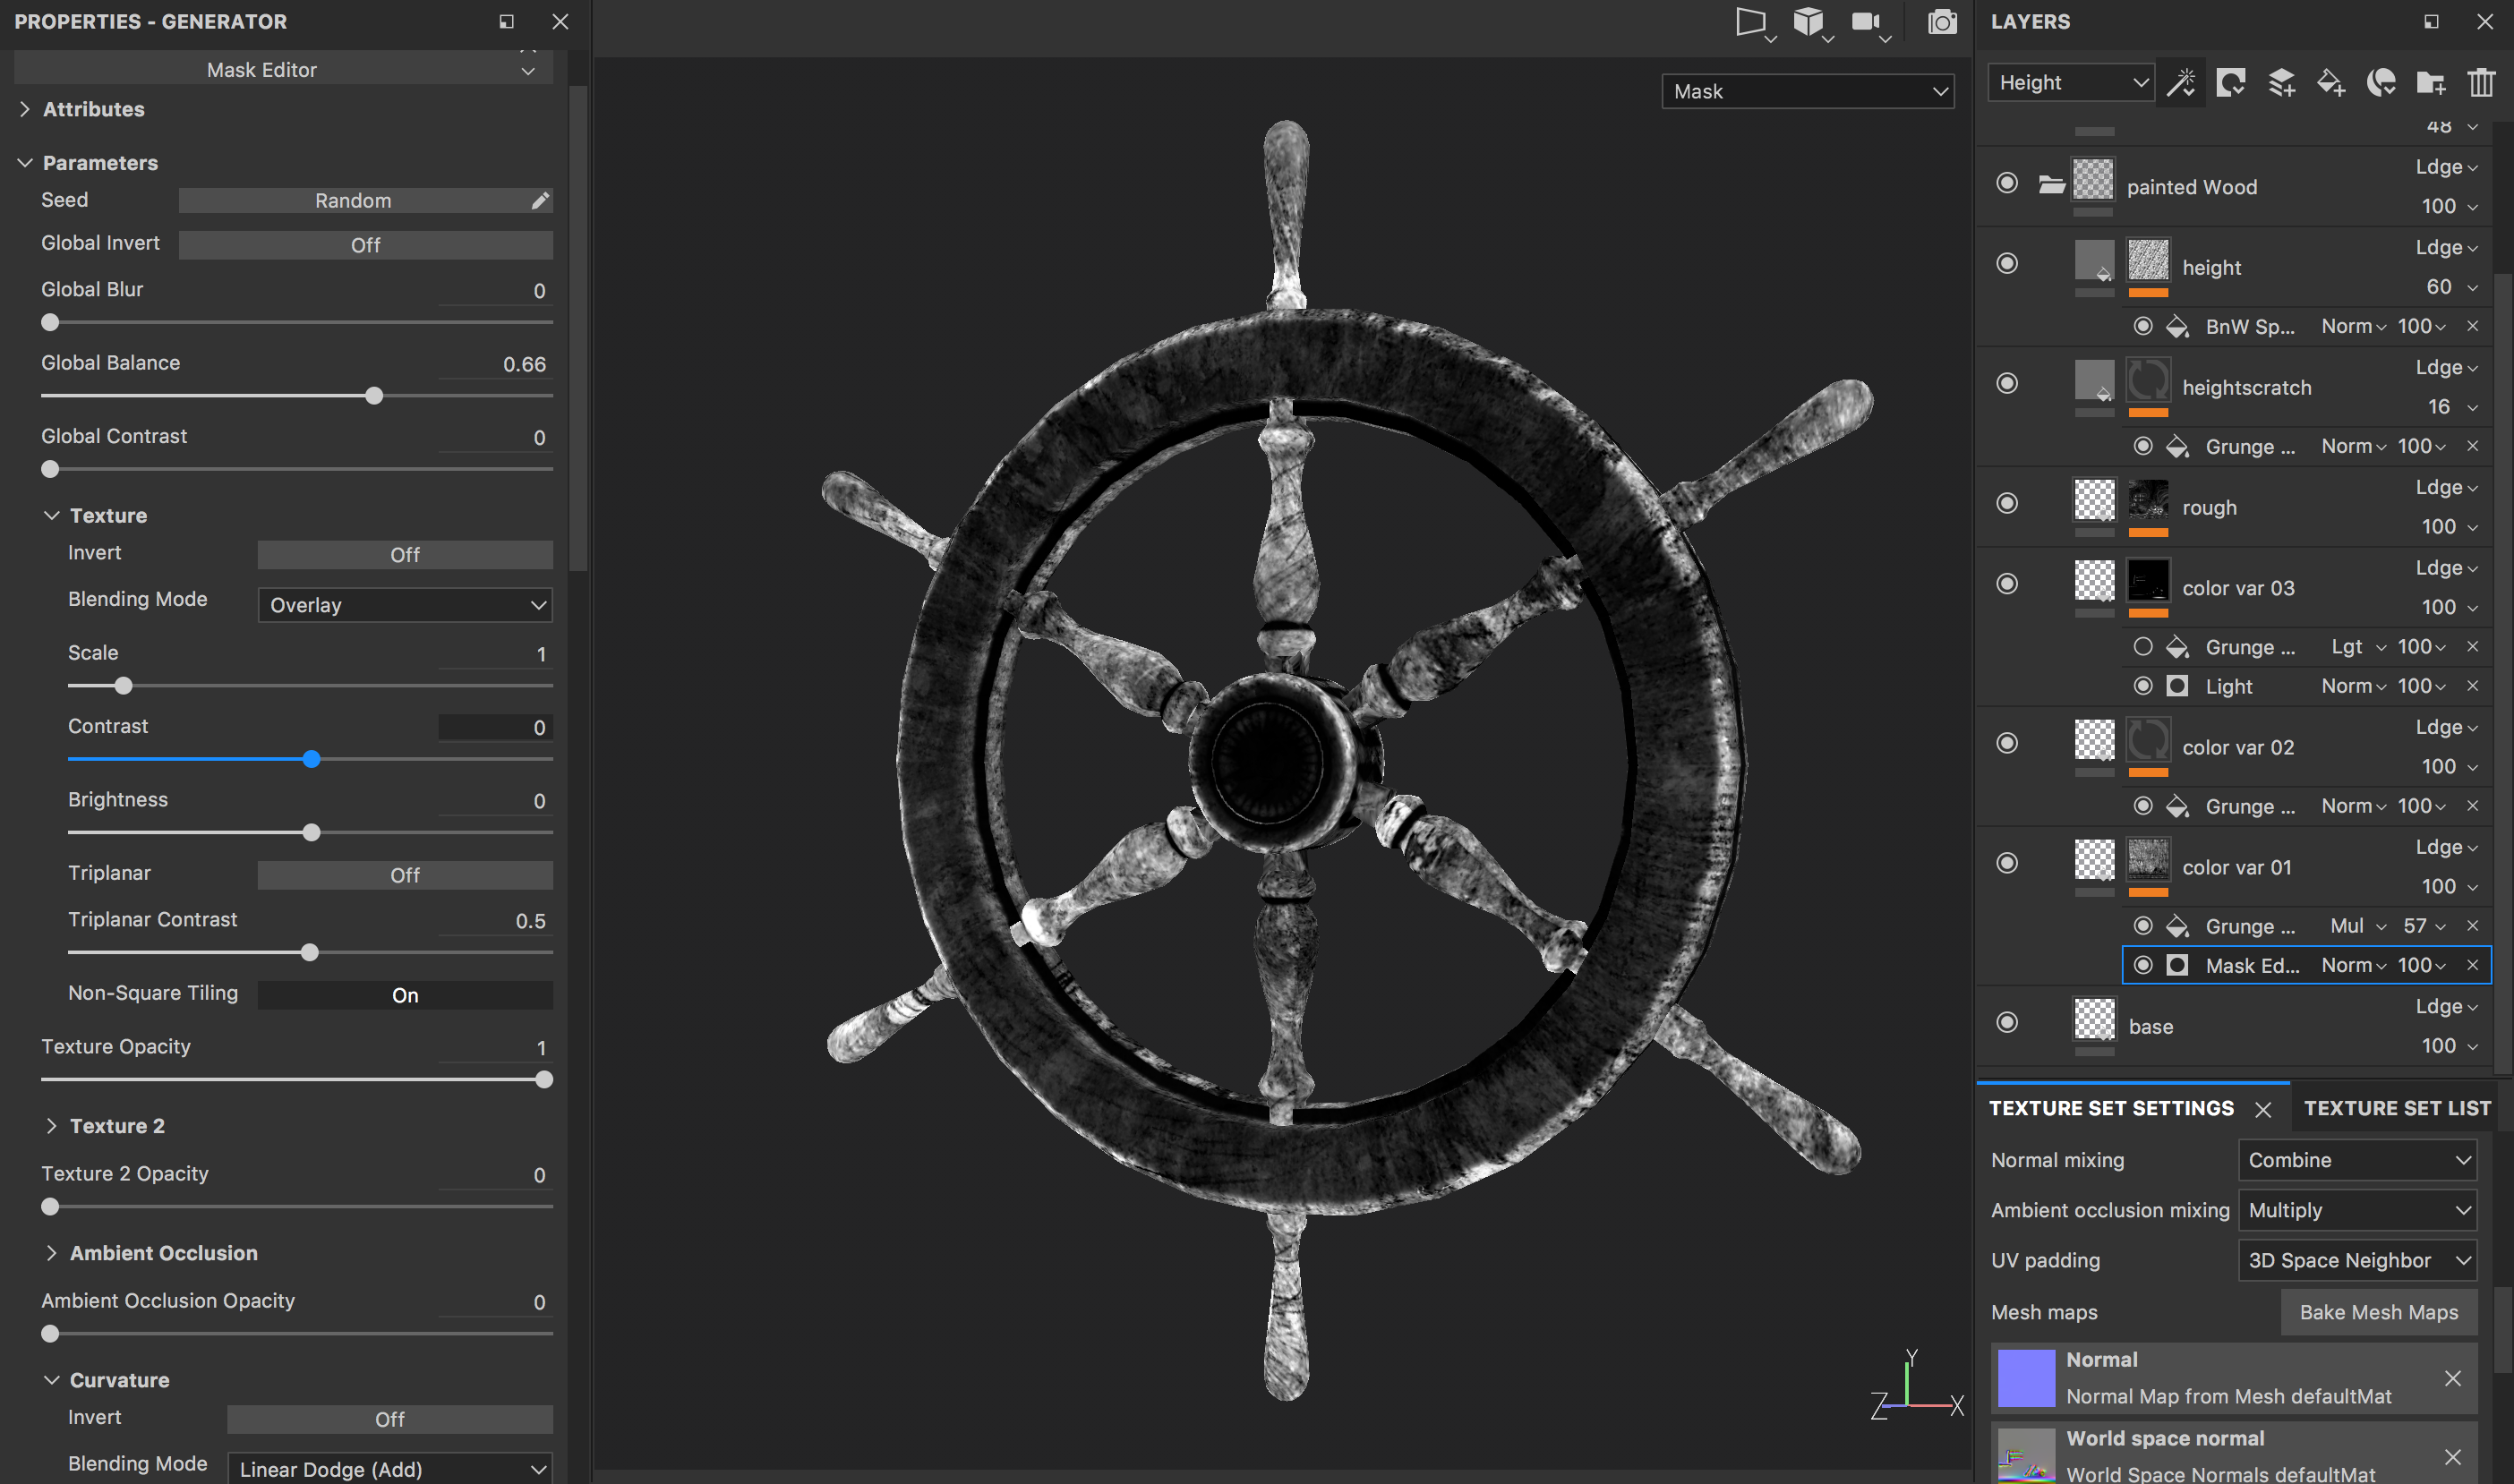The width and height of the screenshot is (2514, 1484).
Task: Switch to the TEXTURE SET LIST tab
Action: (x=2396, y=1108)
